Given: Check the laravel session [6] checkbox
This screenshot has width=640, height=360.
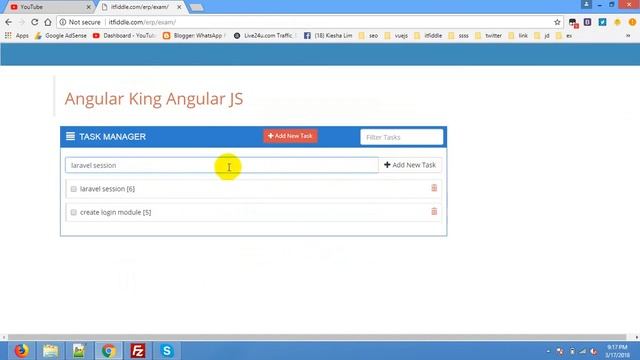Looking at the screenshot, I should (x=73, y=189).
